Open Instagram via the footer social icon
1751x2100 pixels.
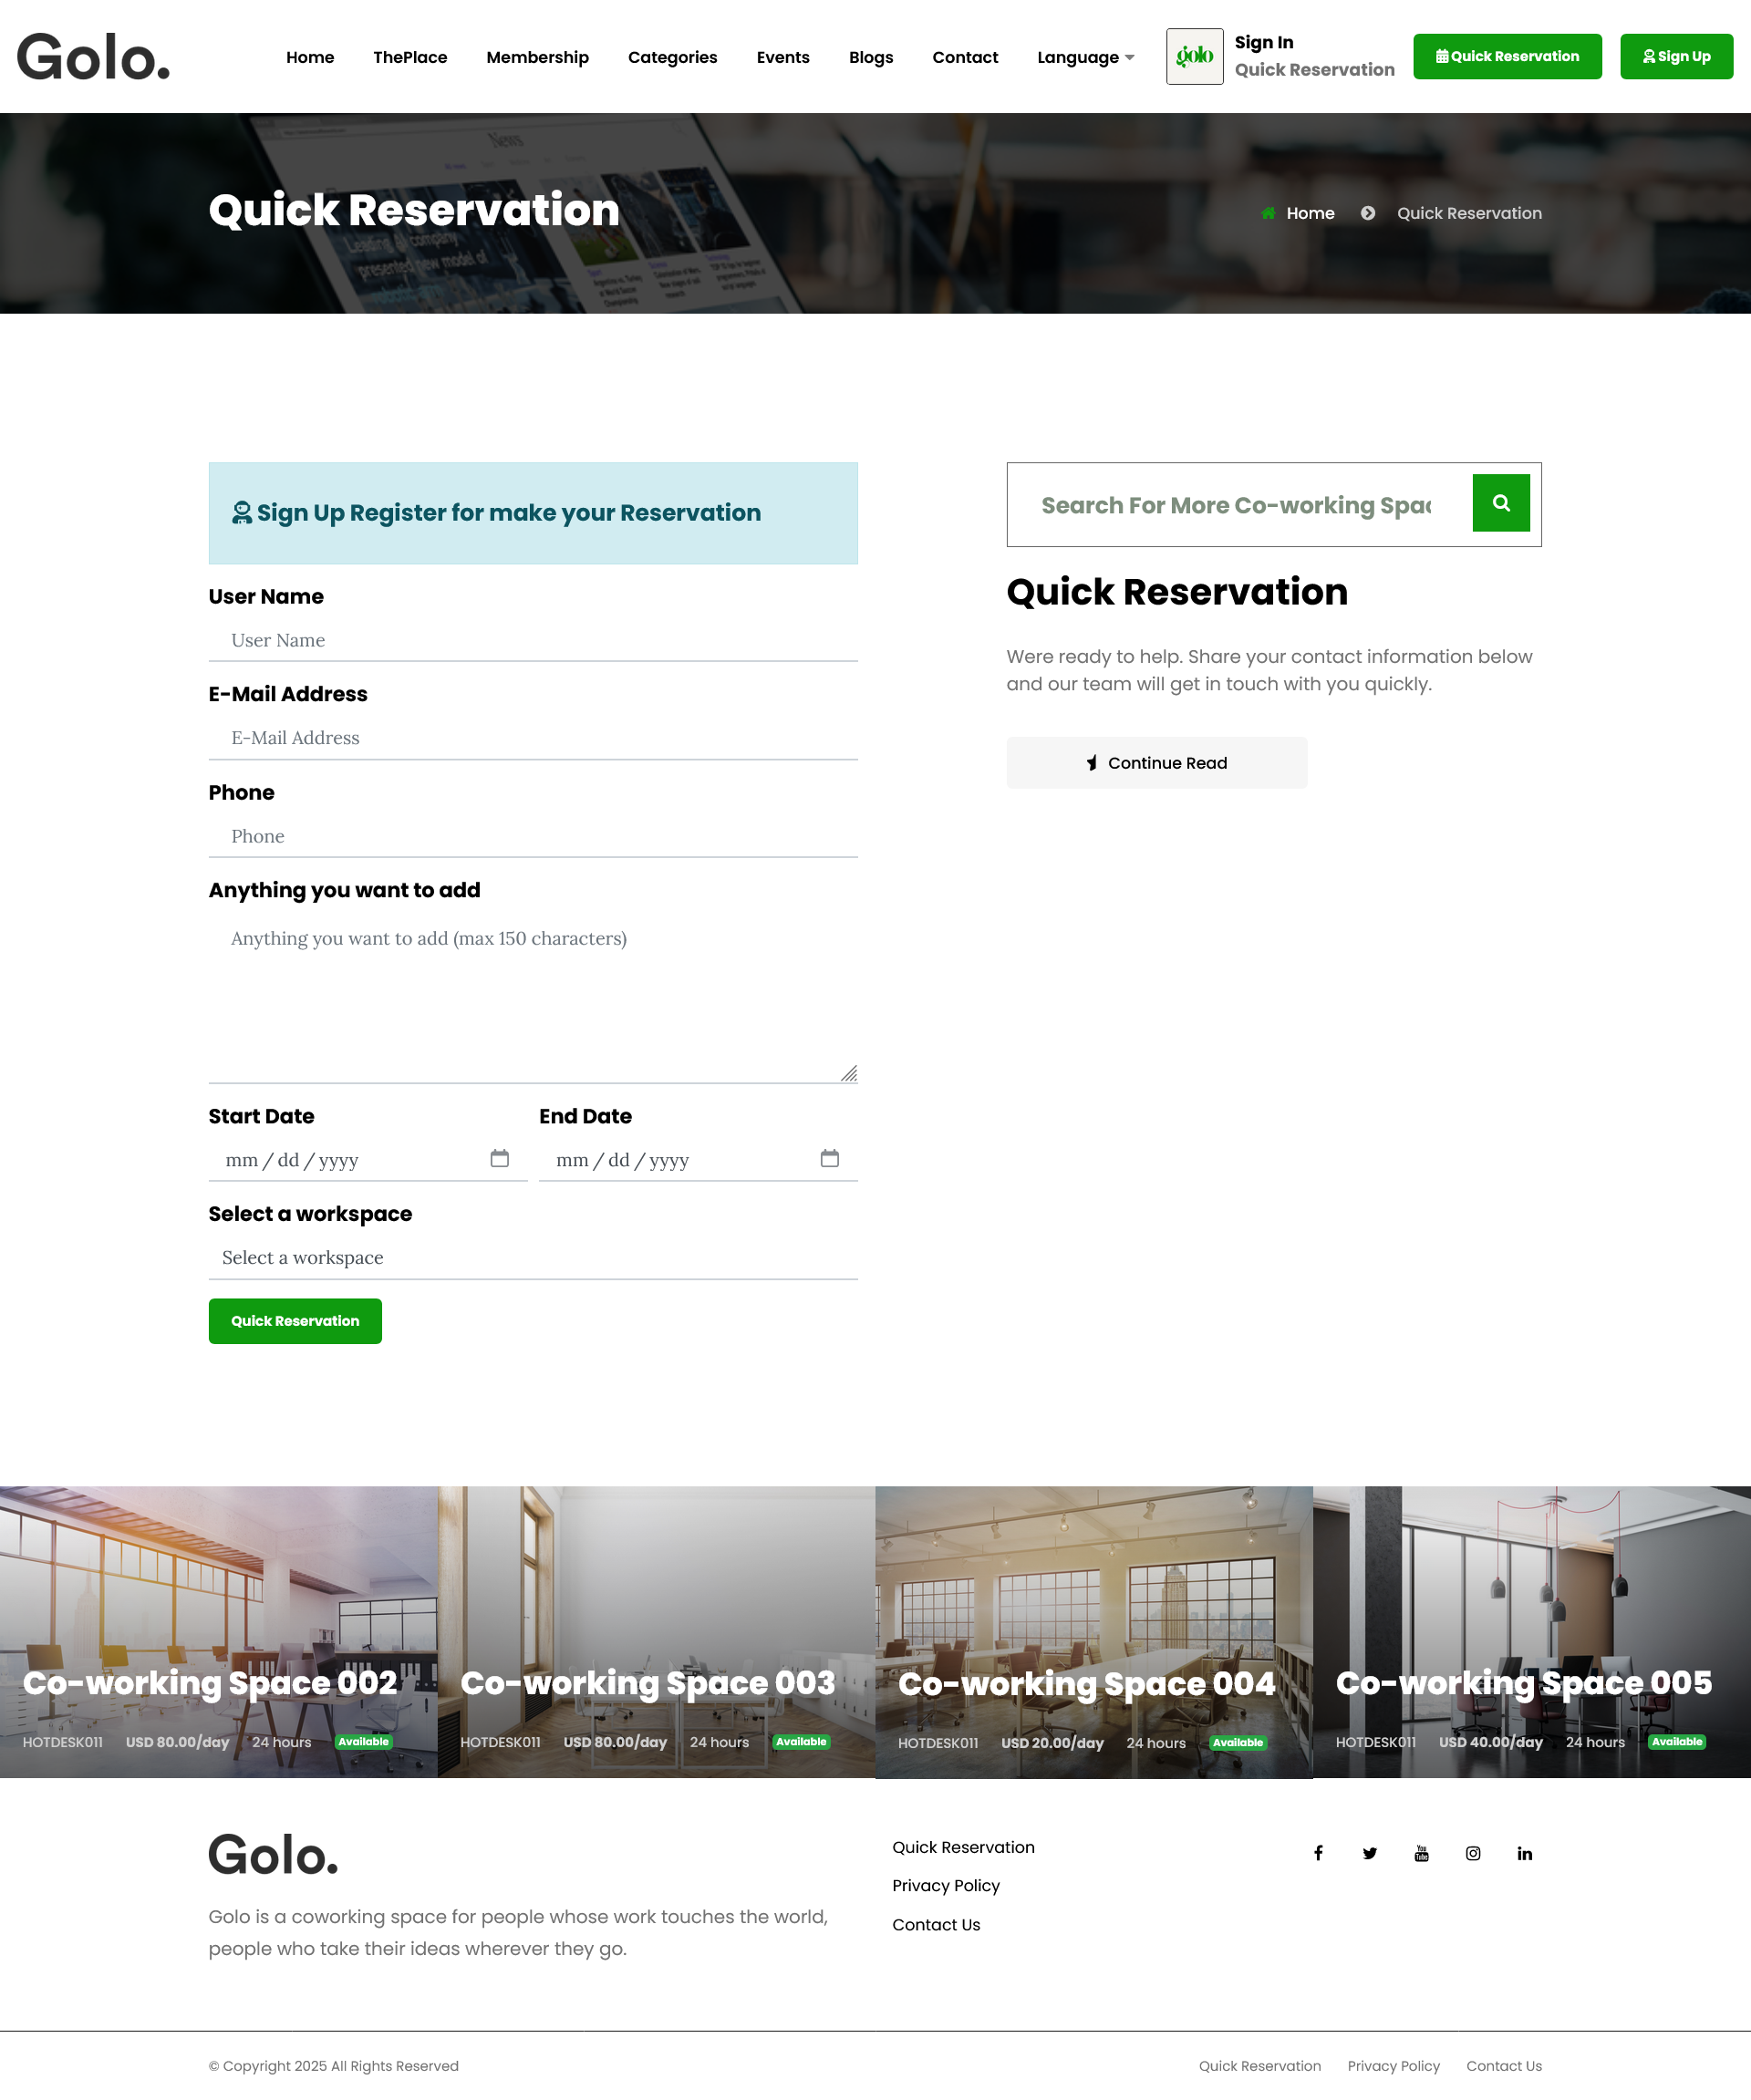pos(1472,1852)
